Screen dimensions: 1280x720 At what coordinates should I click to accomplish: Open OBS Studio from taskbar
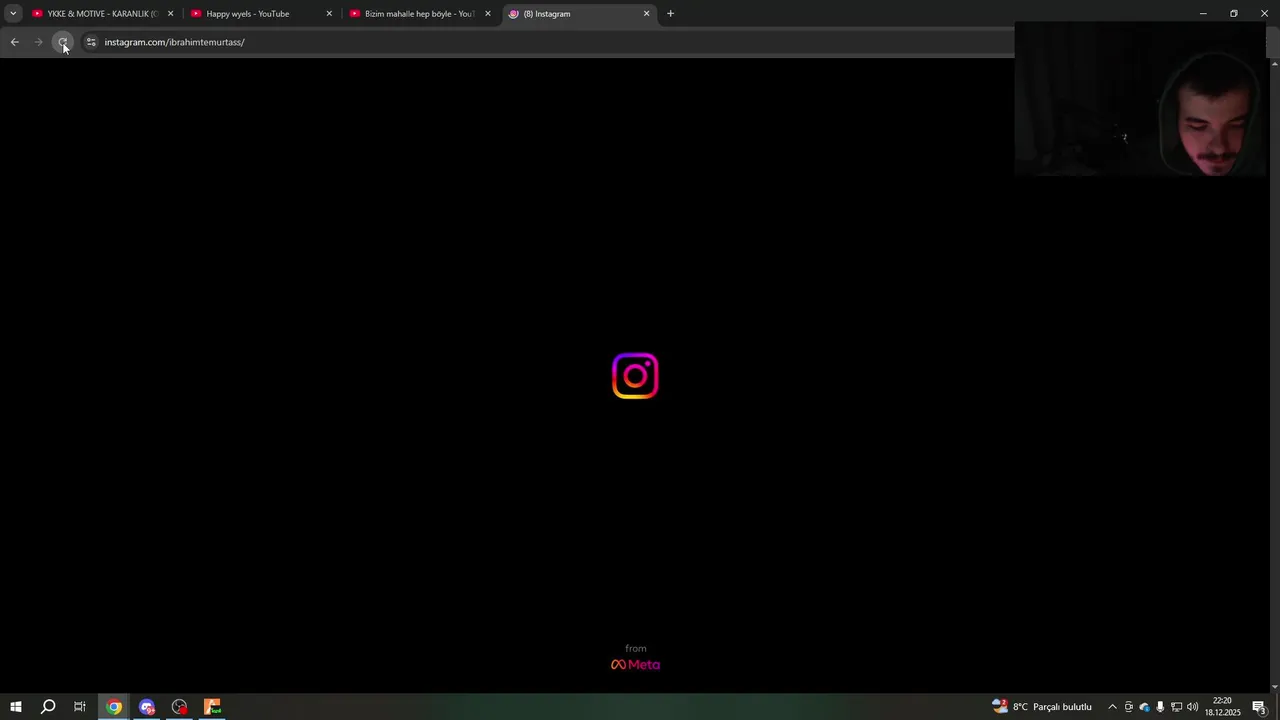click(179, 707)
